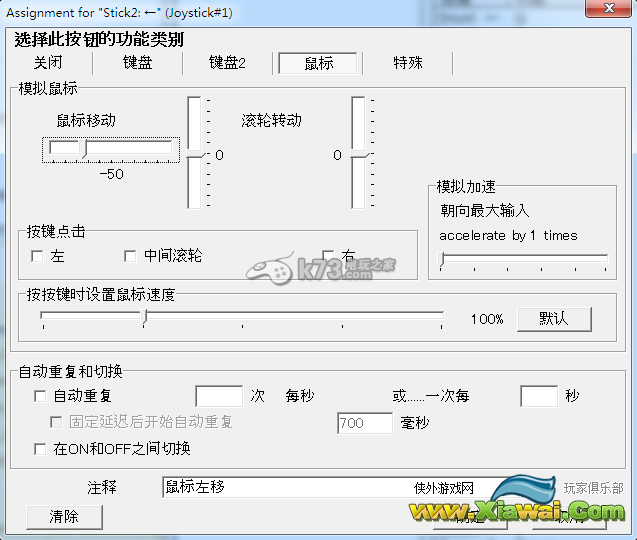The image size is (637, 540).
Task: Click the vertical mouse movement slider
Action: point(195,153)
